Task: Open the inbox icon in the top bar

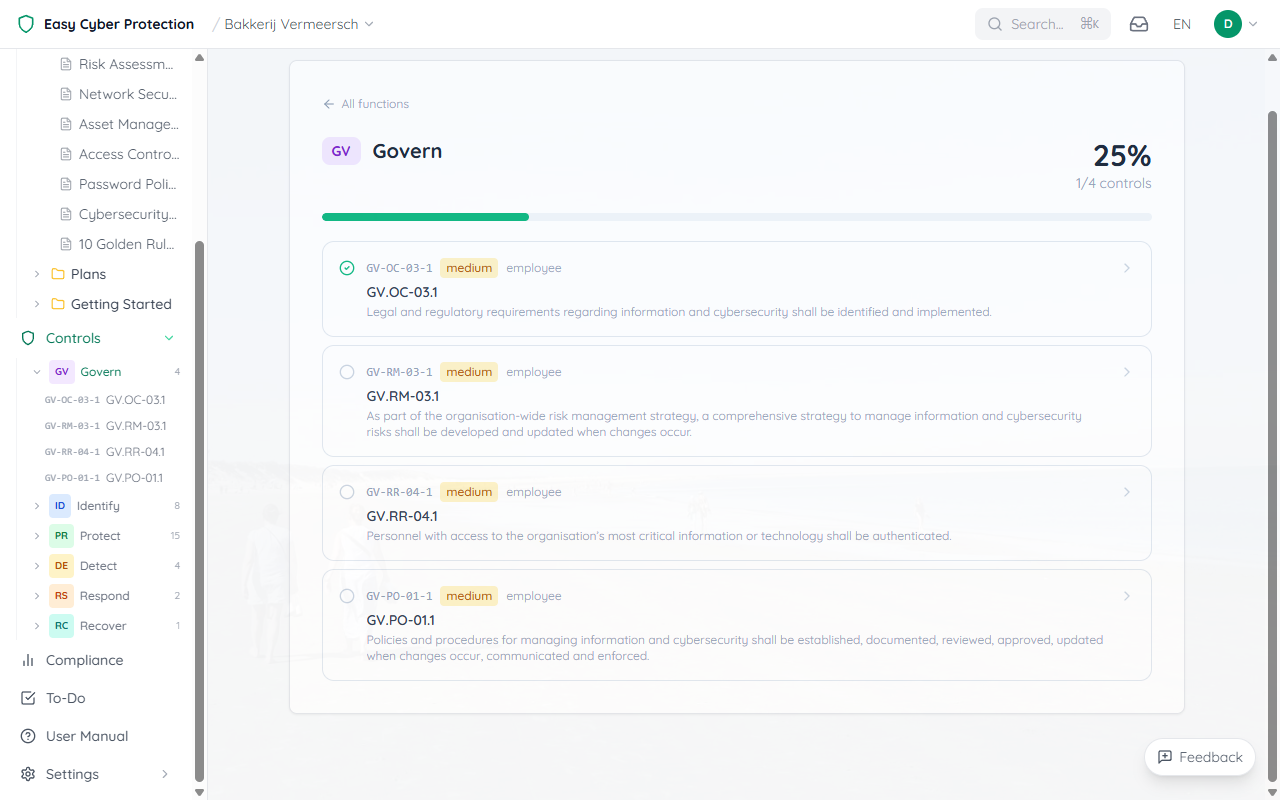Action: (1138, 23)
